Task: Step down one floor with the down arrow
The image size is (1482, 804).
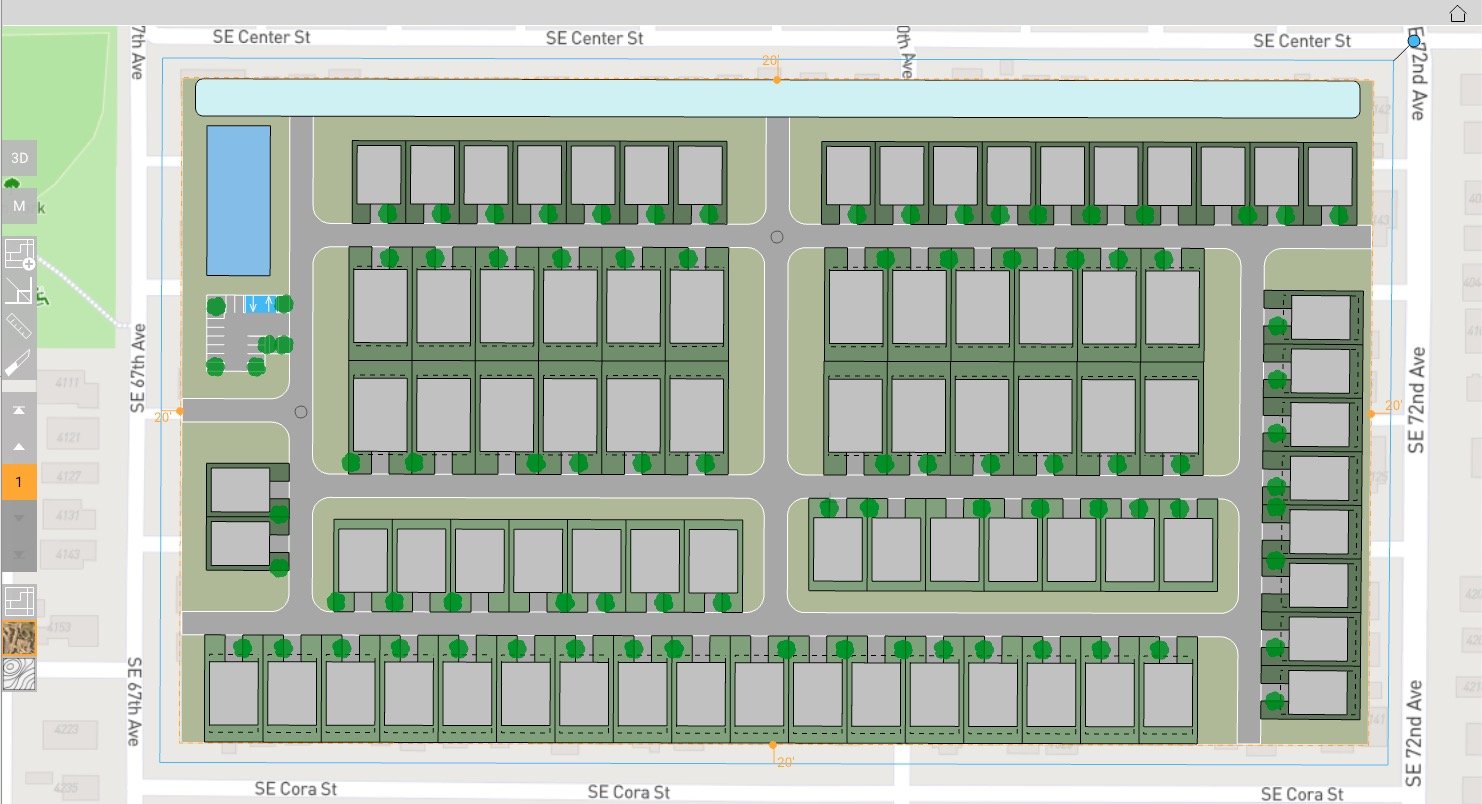Action: pyautogui.click(x=17, y=518)
